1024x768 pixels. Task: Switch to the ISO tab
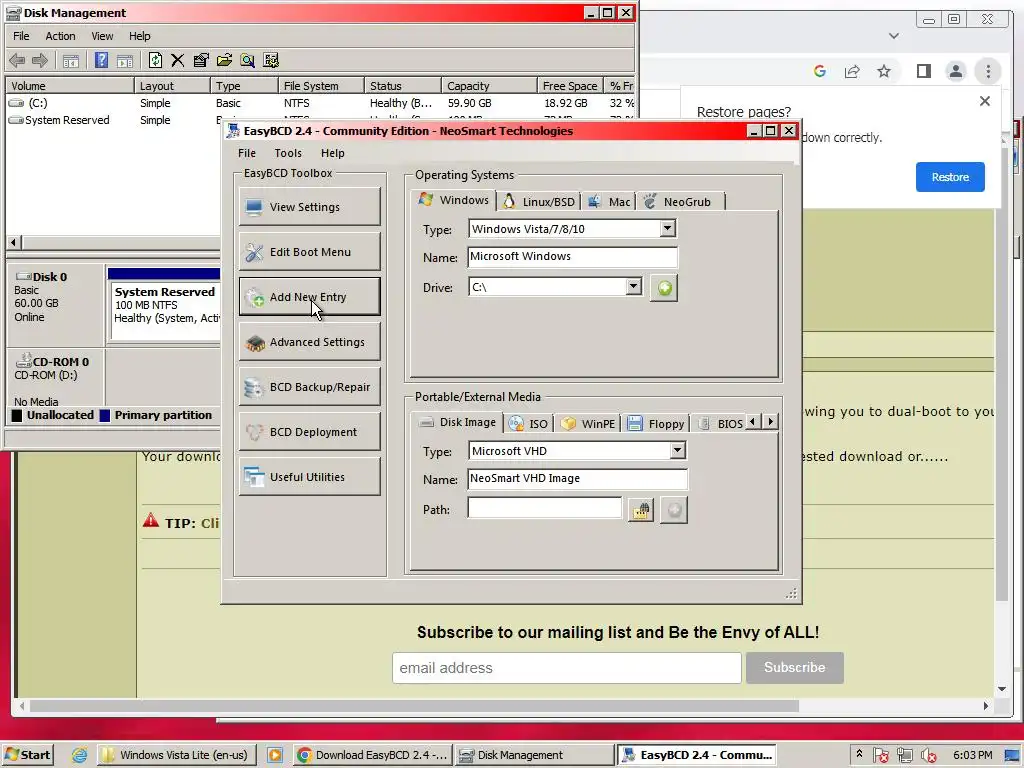(x=529, y=424)
